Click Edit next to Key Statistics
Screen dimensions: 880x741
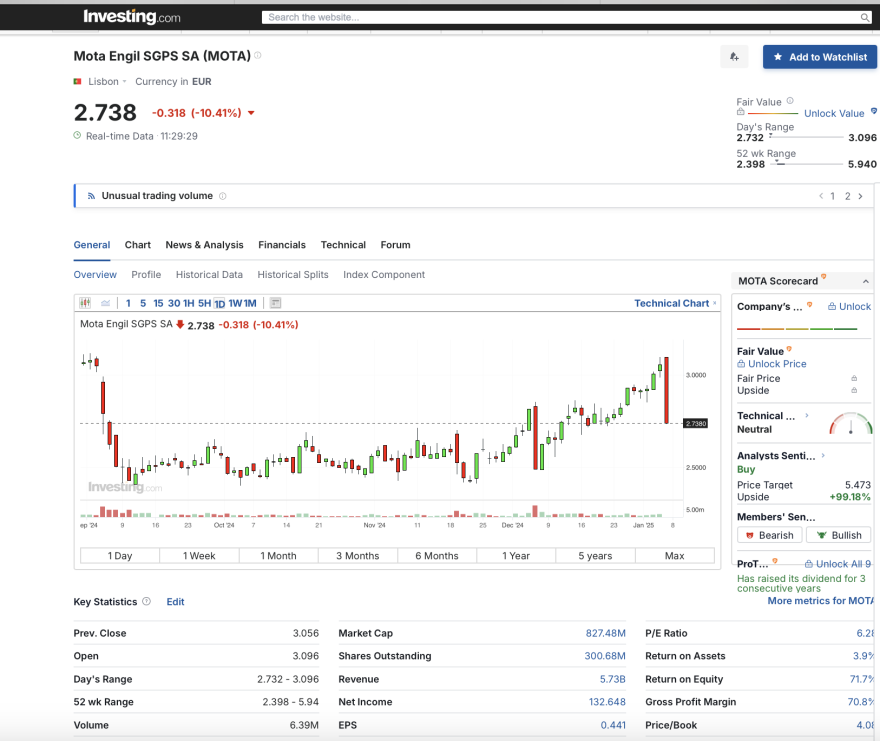point(175,602)
